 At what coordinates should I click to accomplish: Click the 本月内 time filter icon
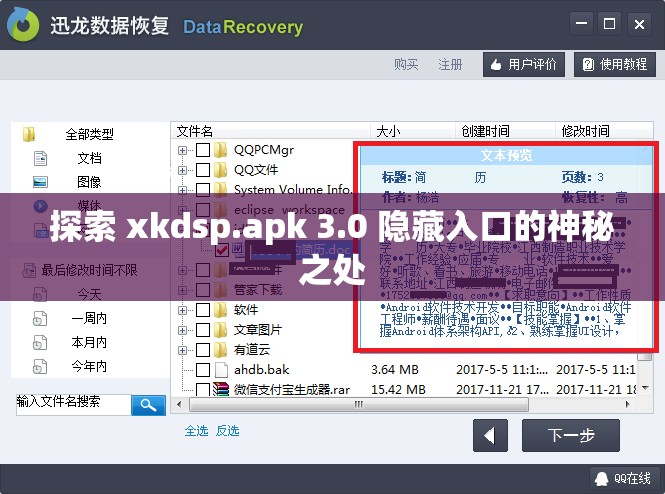point(40,342)
